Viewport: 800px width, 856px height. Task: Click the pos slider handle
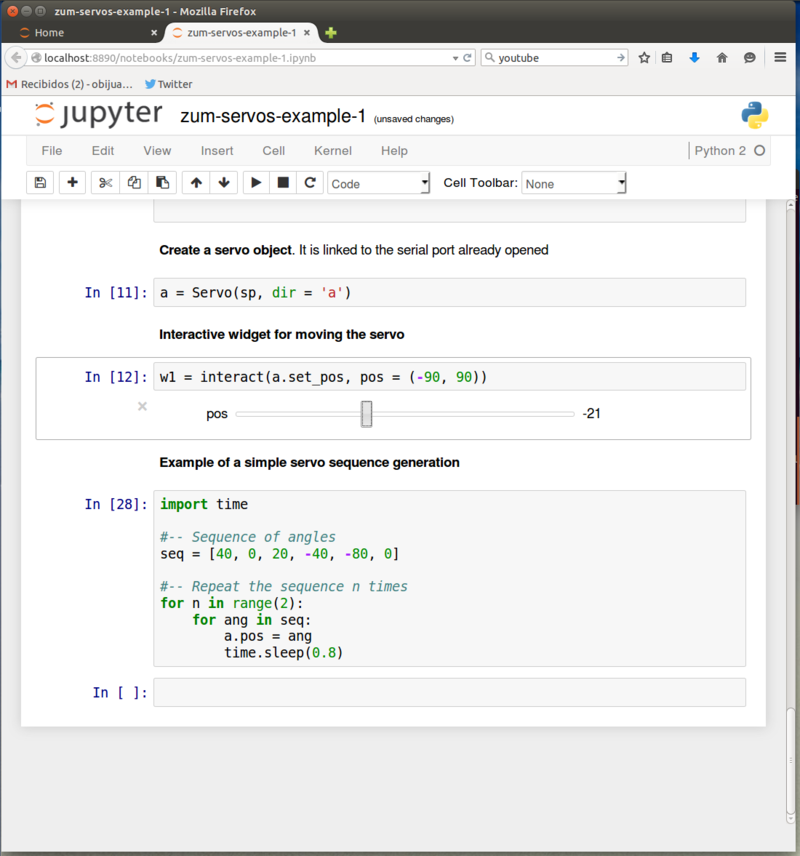coord(367,414)
